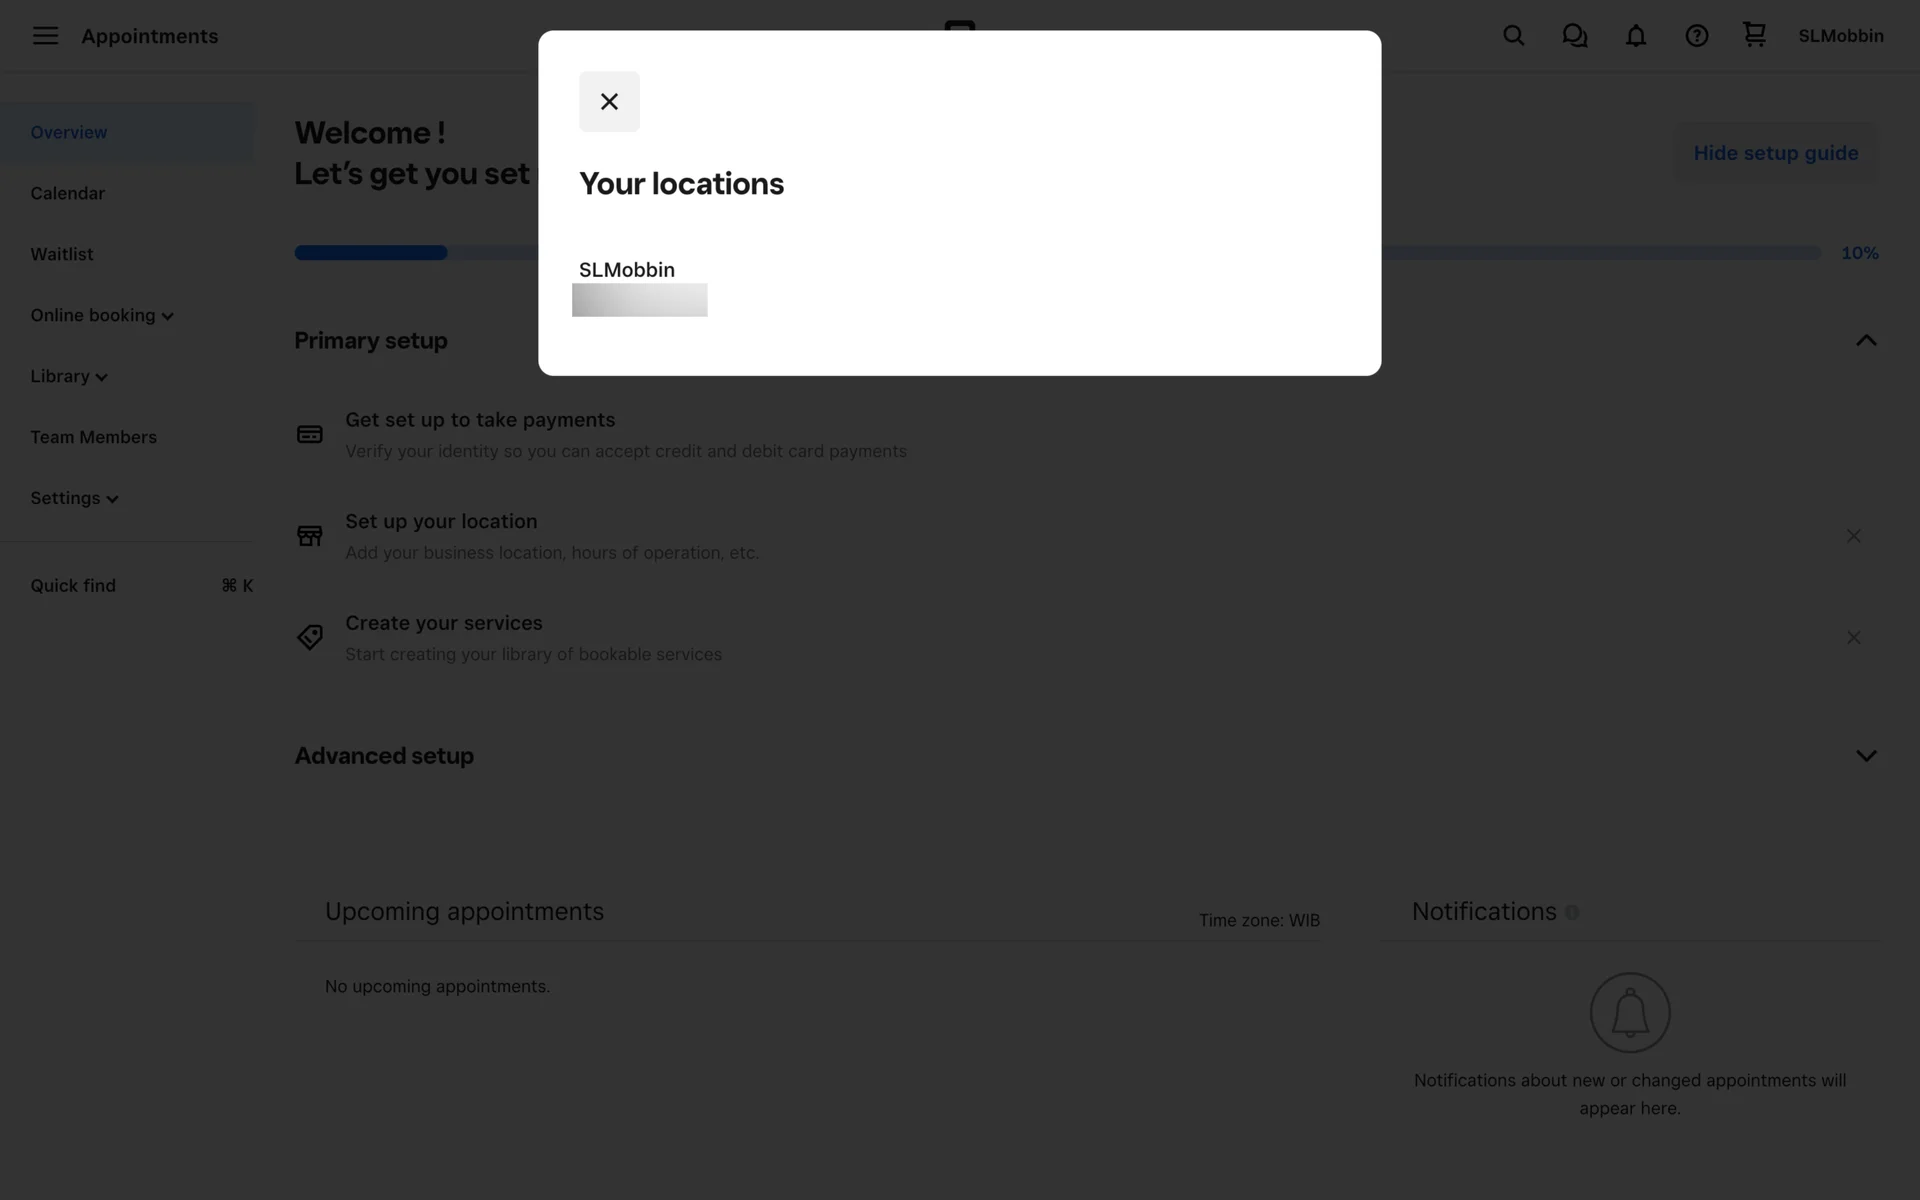Screen dimensions: 1920x1200
Task: Click Hide setup guide
Action: [x=1775, y=153]
